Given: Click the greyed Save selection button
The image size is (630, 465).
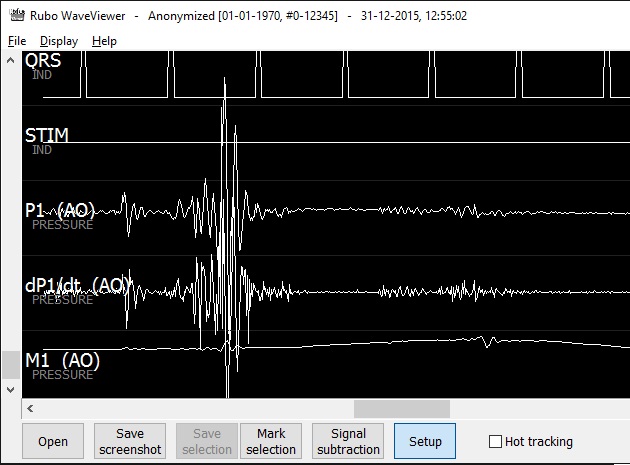Looking at the screenshot, I should pyautogui.click(x=207, y=441).
